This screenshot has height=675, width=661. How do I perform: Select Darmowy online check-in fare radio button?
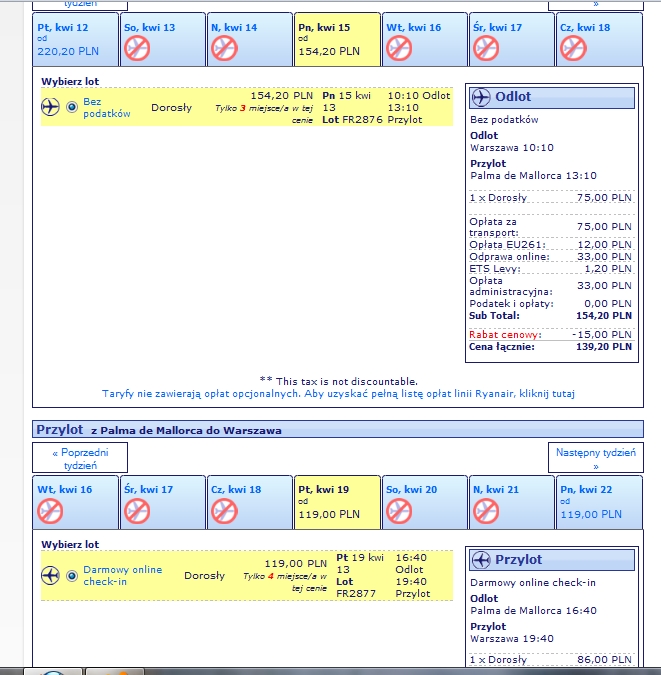tap(72, 576)
